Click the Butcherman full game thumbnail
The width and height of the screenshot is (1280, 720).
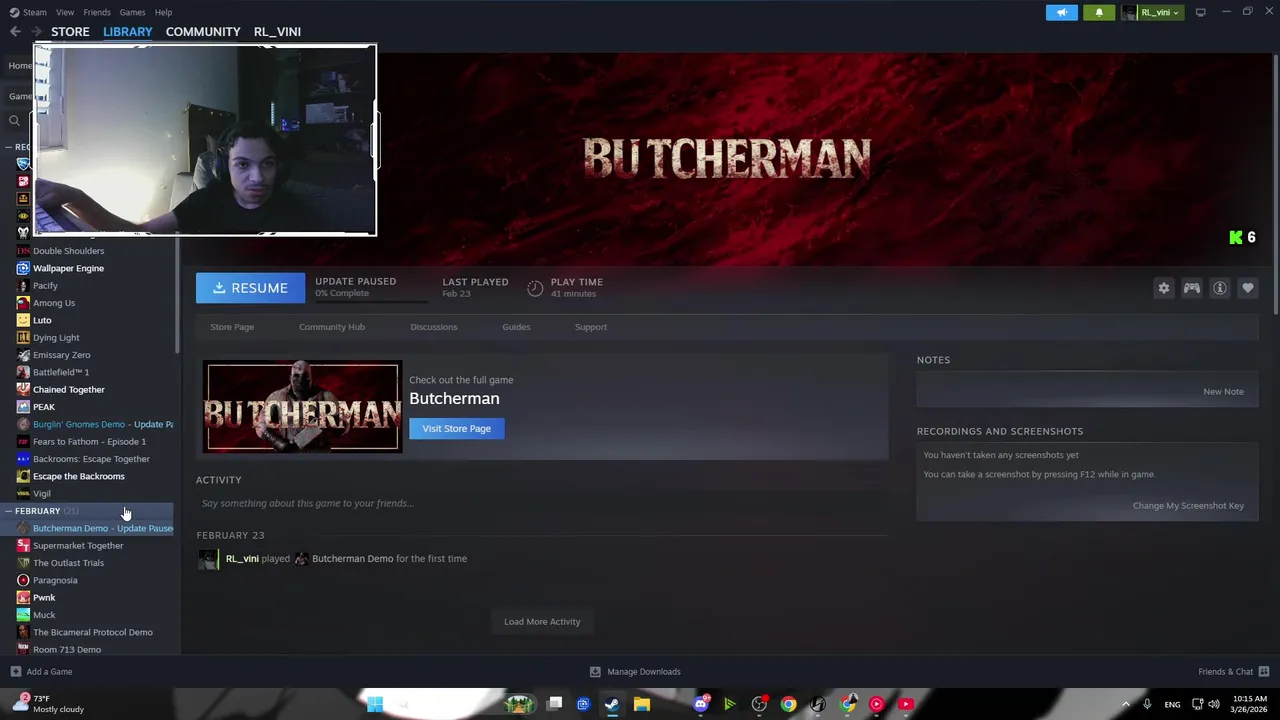[x=303, y=407]
